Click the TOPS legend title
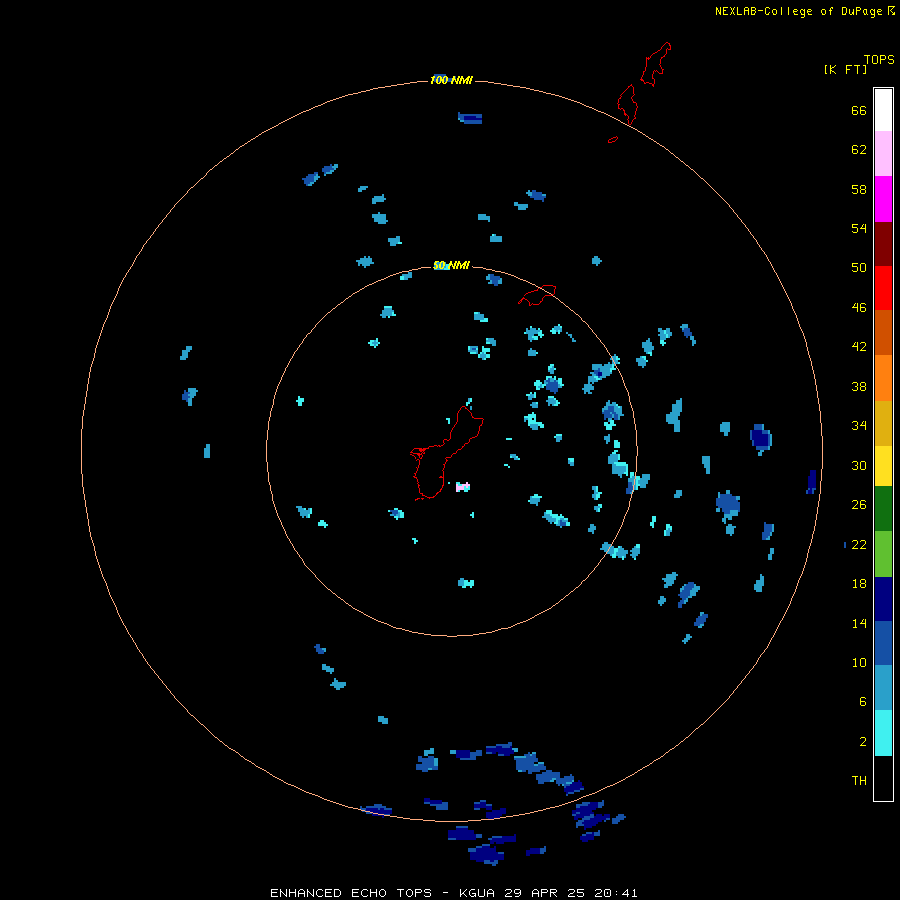Viewport: 900px width, 900px height. coord(879,59)
